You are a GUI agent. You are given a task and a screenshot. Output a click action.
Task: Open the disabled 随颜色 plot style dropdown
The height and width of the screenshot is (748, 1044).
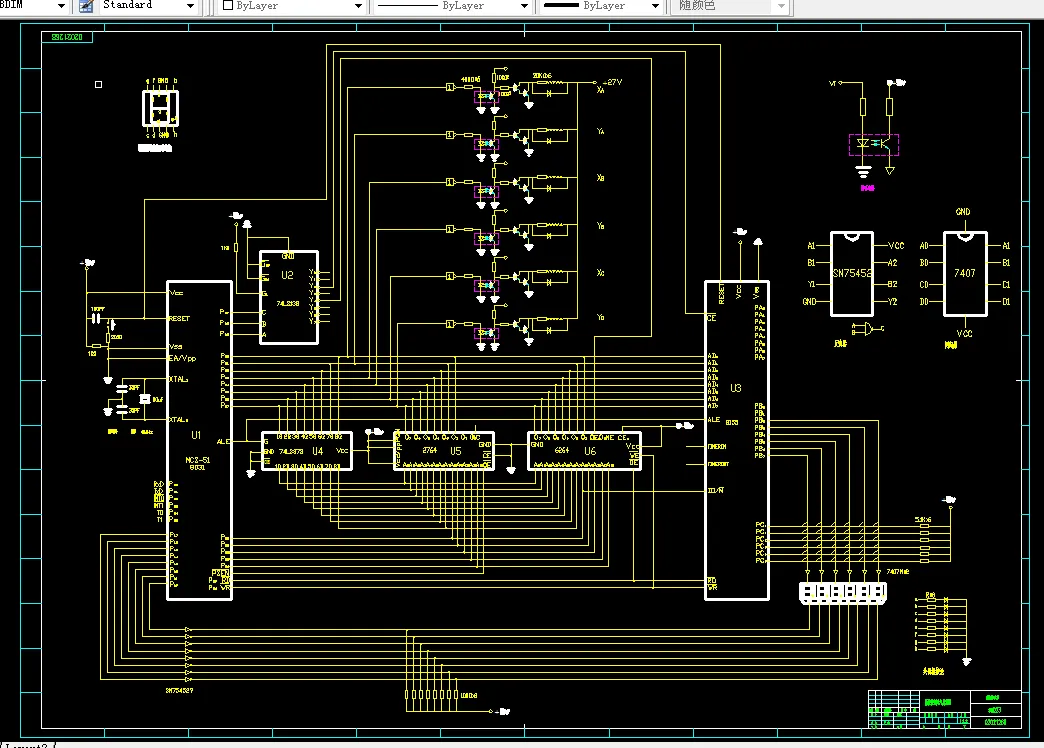point(782,6)
